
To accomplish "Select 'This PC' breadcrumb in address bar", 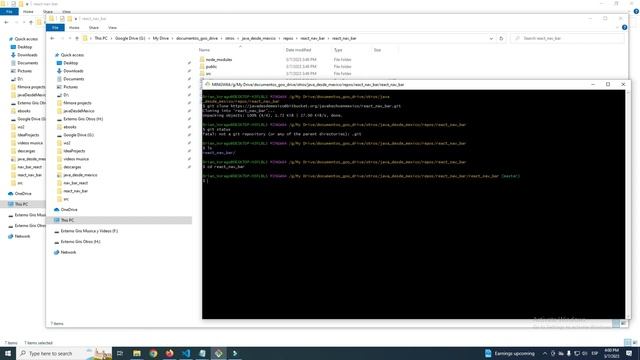I will [101, 38].
